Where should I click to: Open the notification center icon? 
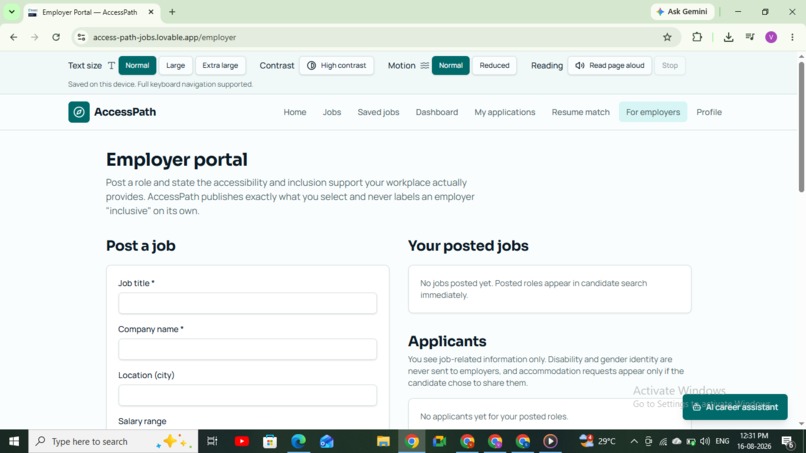coord(787,441)
